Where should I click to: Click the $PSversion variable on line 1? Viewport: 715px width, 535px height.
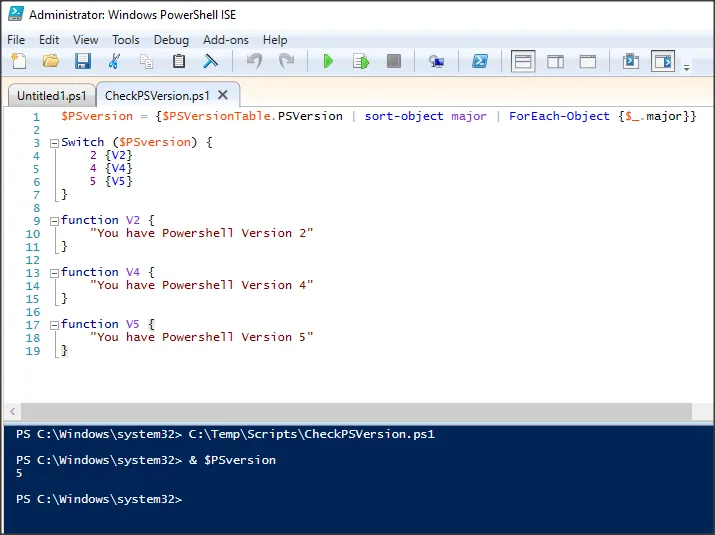(x=97, y=116)
